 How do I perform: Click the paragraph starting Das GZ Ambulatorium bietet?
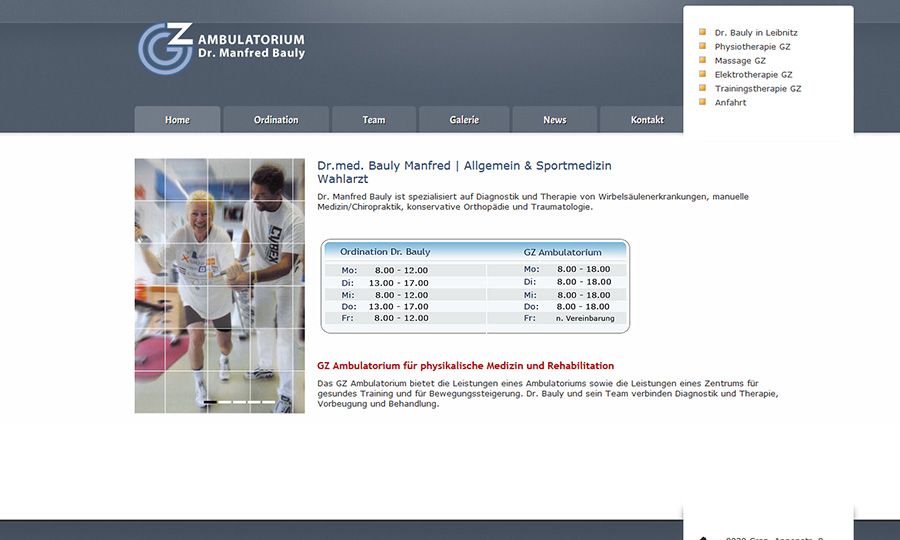(x=548, y=394)
